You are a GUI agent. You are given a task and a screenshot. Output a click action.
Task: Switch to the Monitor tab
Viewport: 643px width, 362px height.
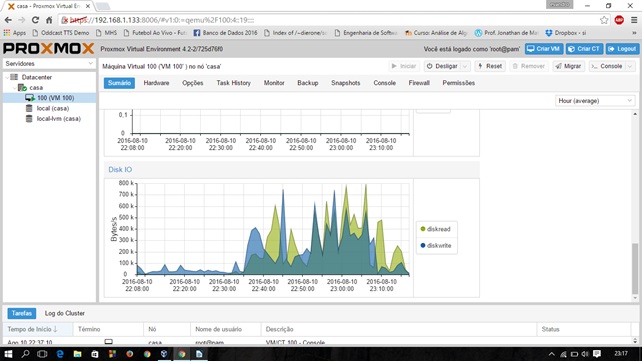coord(274,83)
